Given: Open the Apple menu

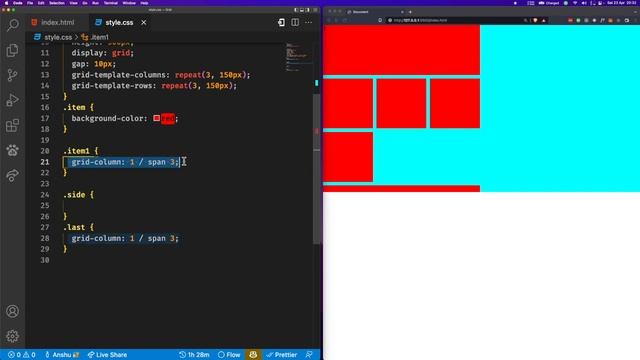Looking at the screenshot, I should click(x=7, y=3).
